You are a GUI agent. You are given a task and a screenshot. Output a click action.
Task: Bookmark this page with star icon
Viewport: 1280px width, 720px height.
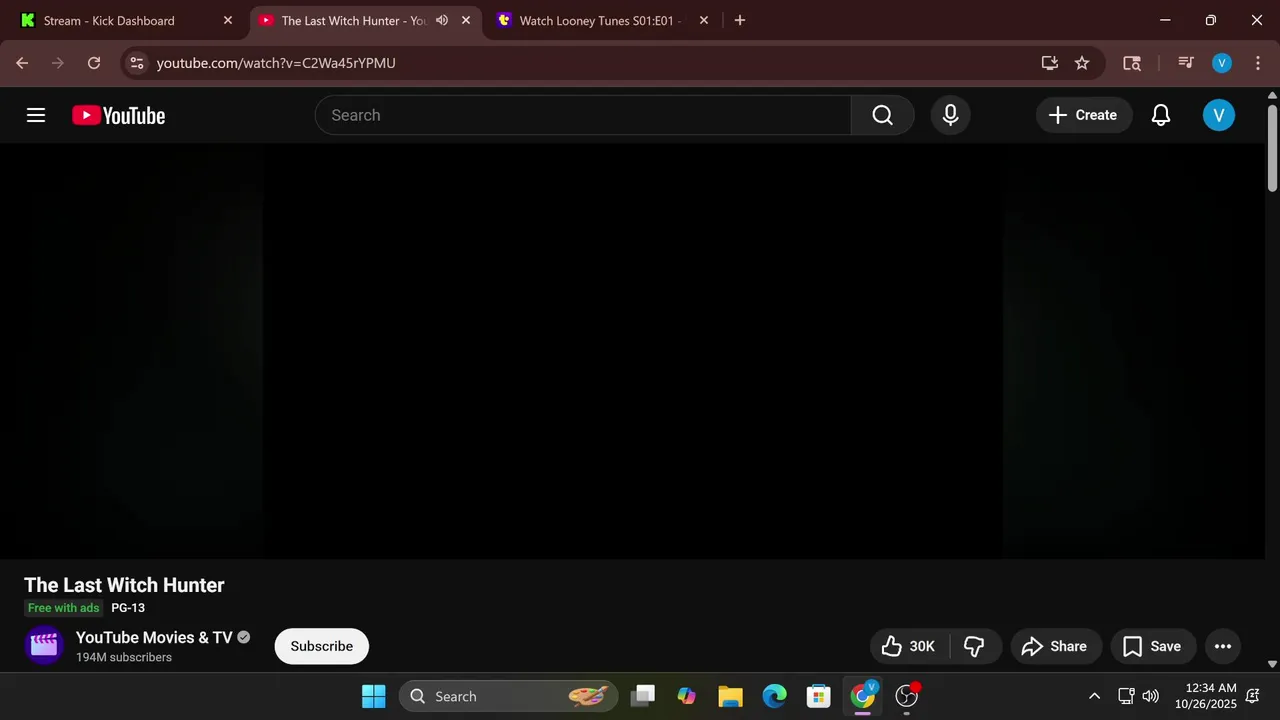1082,63
